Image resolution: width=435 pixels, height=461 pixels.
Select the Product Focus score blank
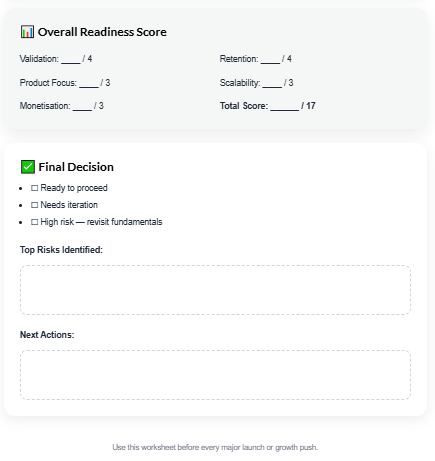pos(89,83)
